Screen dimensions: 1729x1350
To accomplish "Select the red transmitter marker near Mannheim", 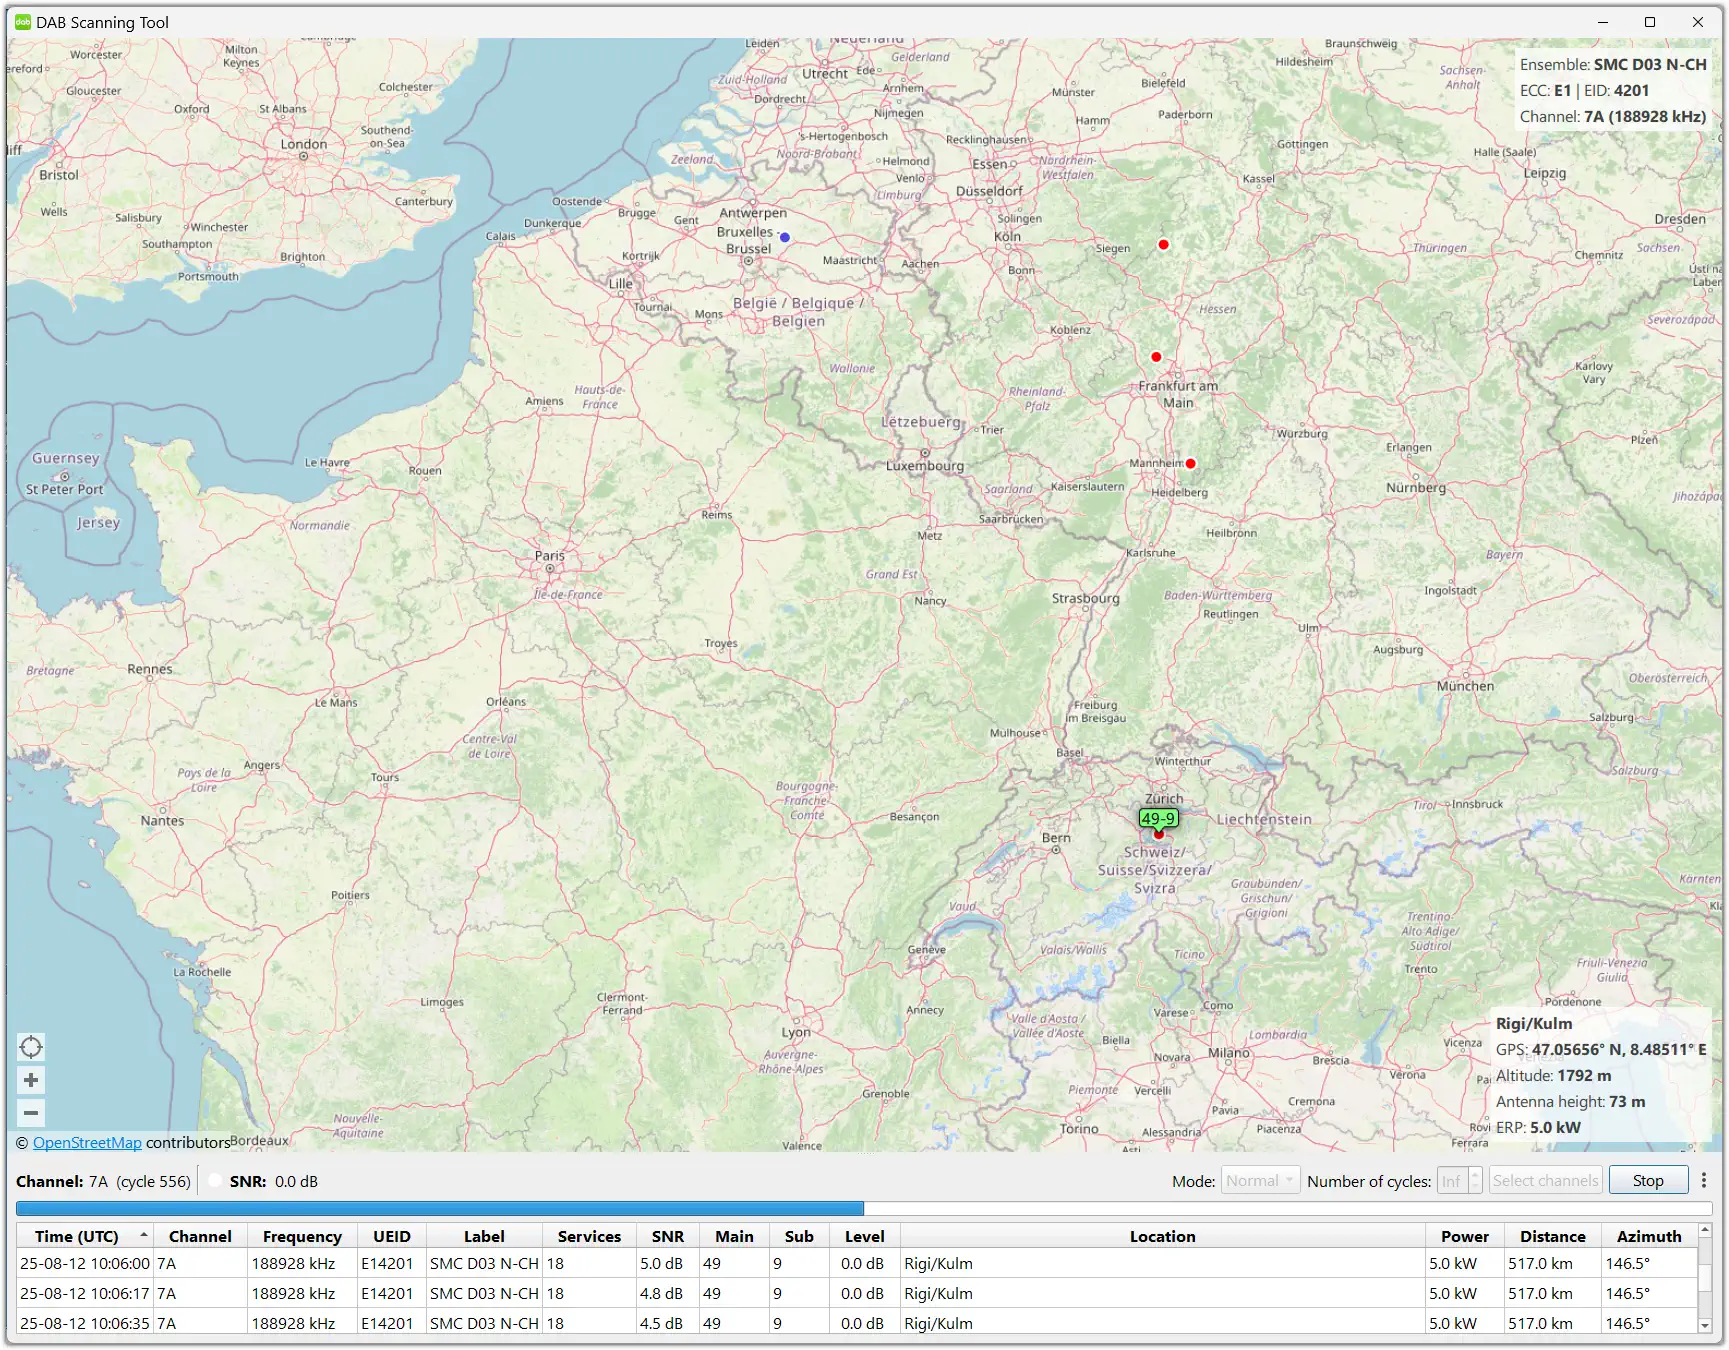I will pos(1190,464).
